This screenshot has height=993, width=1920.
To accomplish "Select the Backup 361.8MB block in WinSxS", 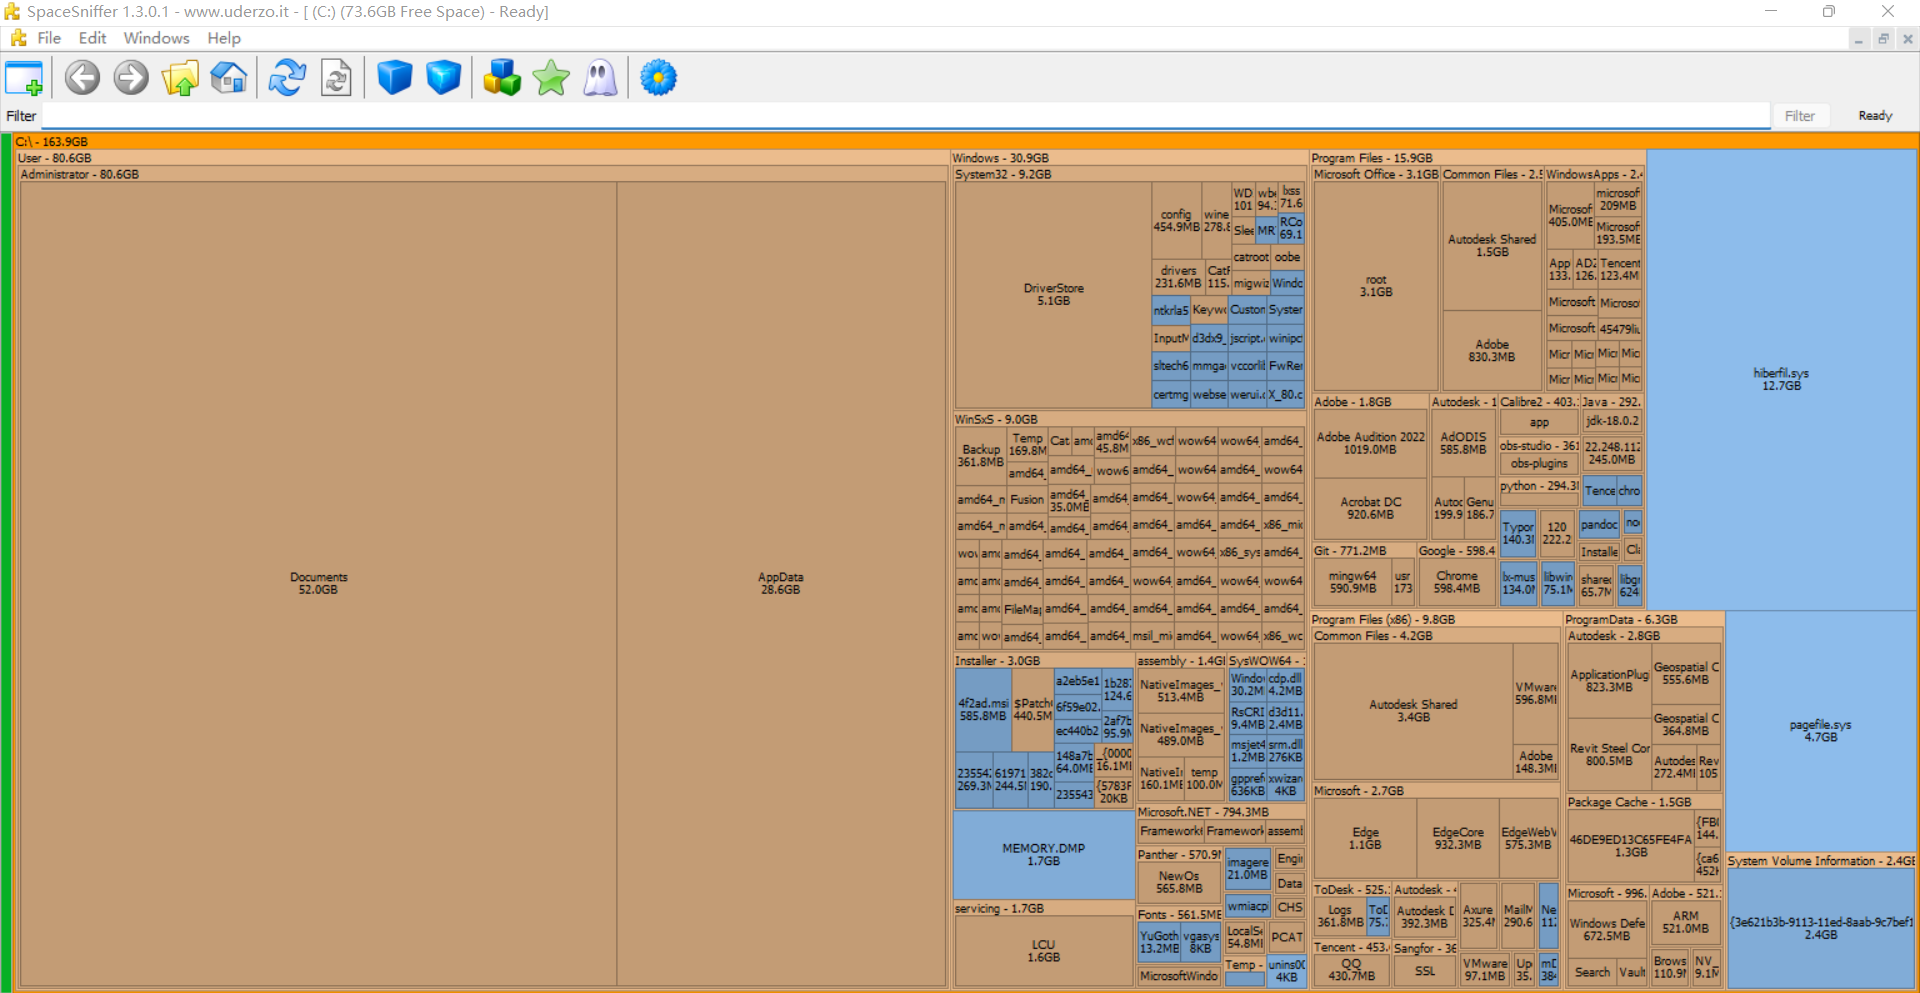I will coord(981,456).
